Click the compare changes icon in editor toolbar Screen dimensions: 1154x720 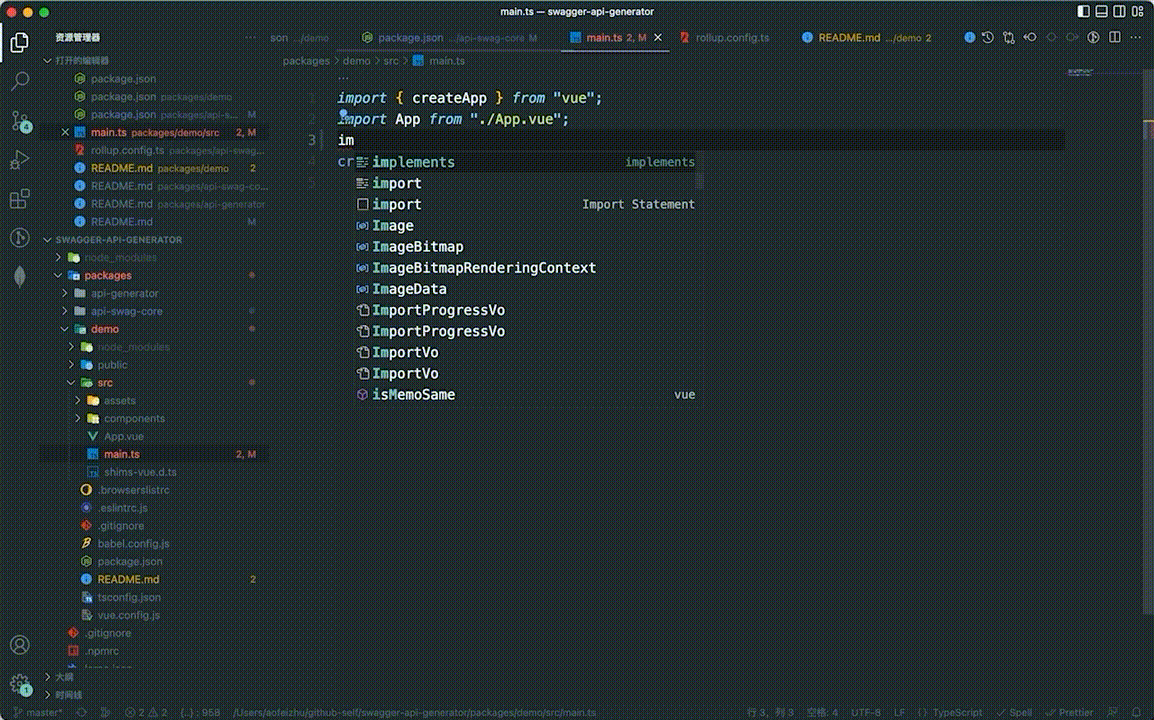(1009, 38)
